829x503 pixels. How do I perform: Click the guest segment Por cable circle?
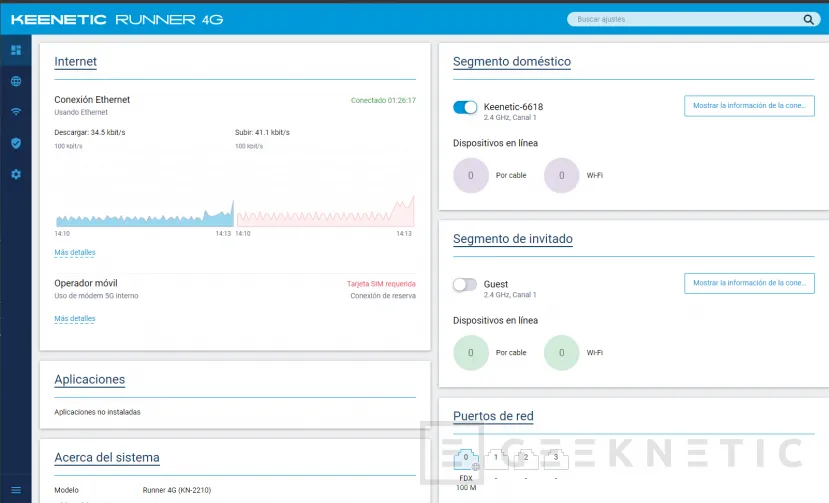coord(471,353)
